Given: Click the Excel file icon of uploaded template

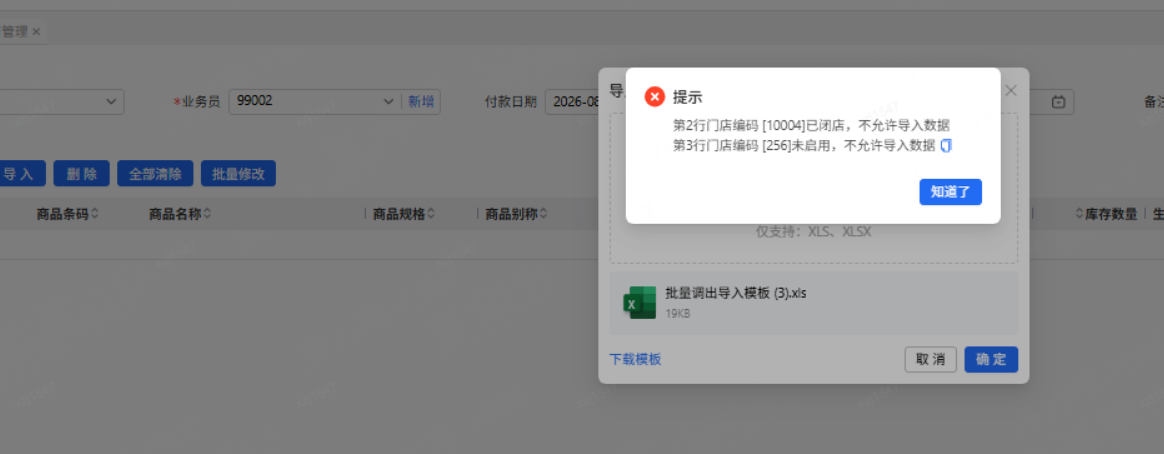Looking at the screenshot, I should [639, 303].
